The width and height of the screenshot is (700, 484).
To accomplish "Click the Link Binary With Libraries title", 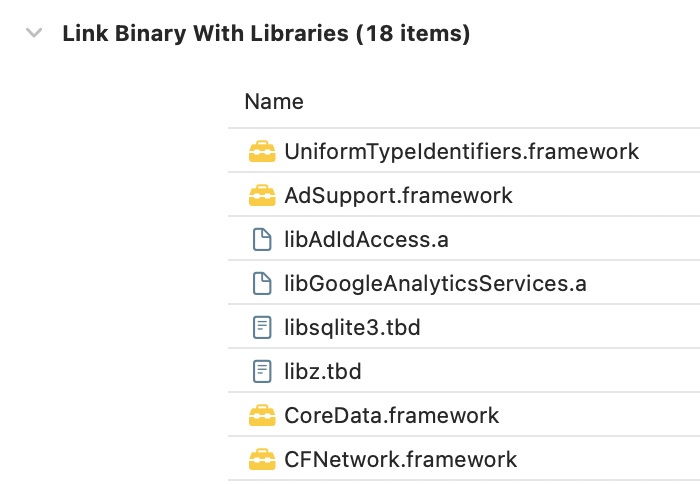I will click(x=266, y=33).
